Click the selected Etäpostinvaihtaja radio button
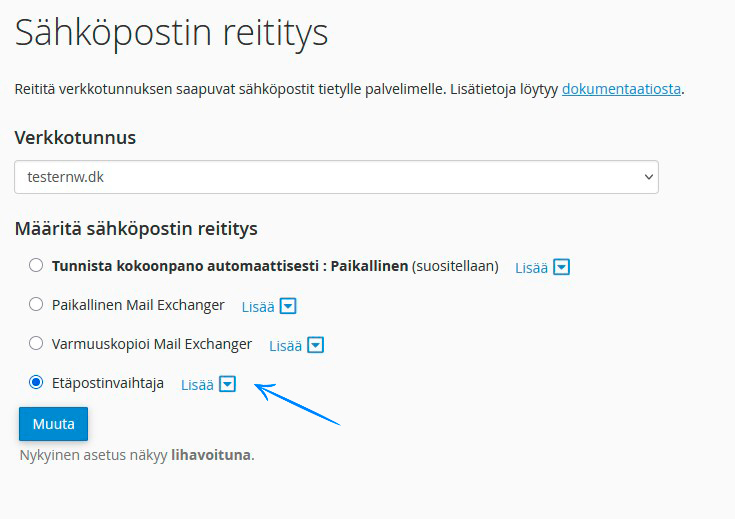The width and height of the screenshot is (735, 519). [x=36, y=382]
